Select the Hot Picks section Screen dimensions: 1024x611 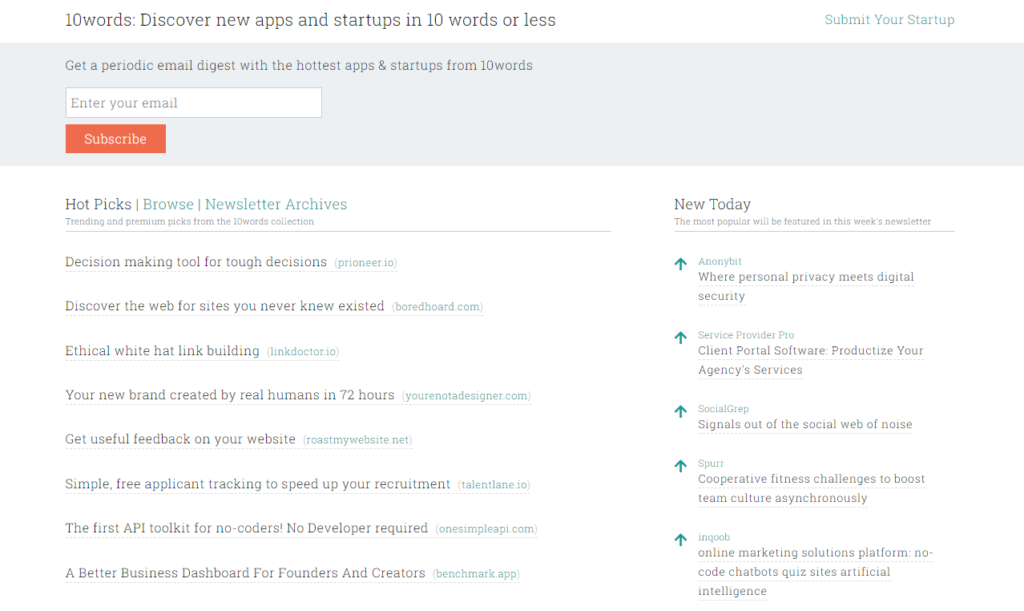pyautogui.click(x=98, y=204)
